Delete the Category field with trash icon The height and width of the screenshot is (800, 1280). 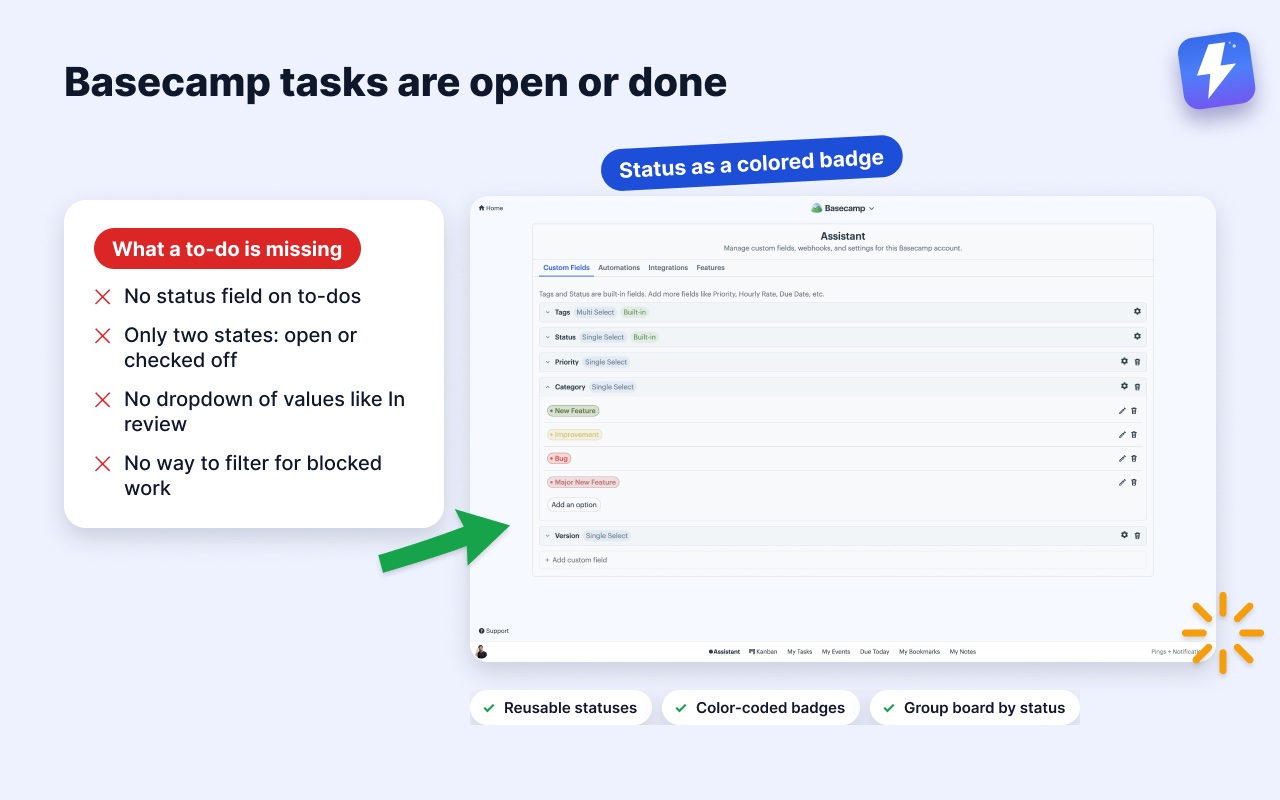click(1137, 387)
